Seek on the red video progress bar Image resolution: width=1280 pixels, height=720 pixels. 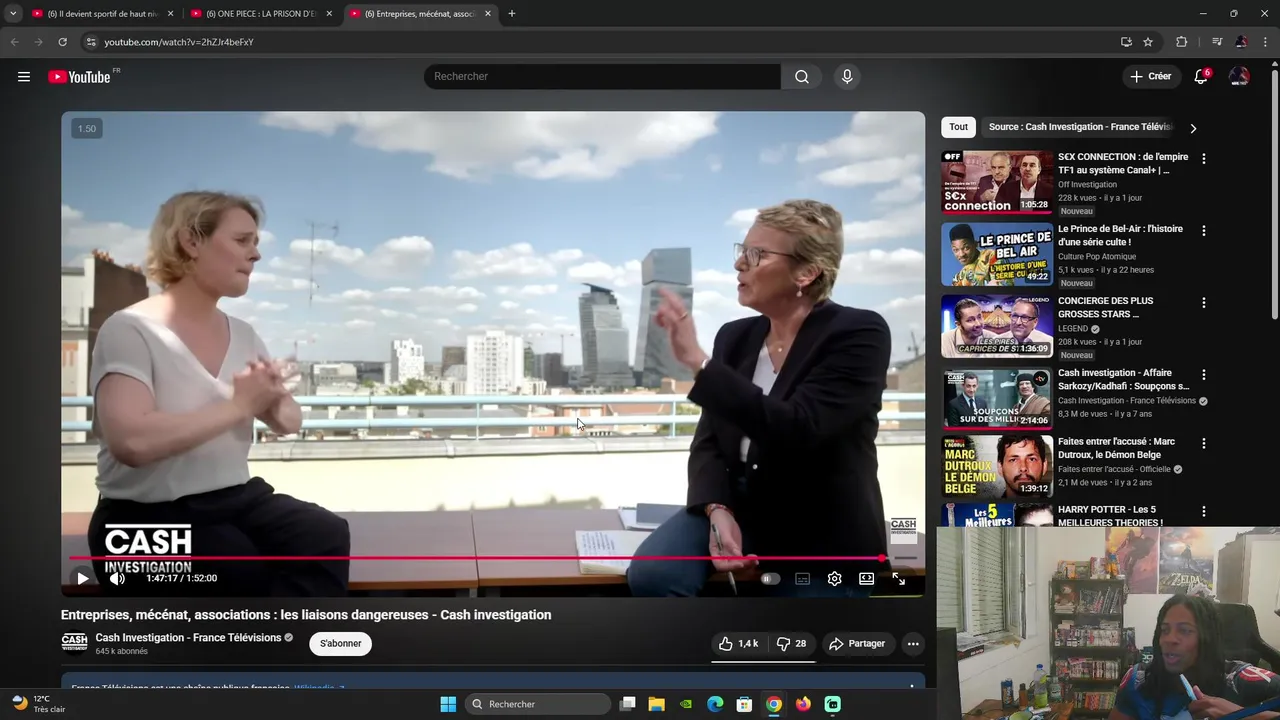point(493,558)
